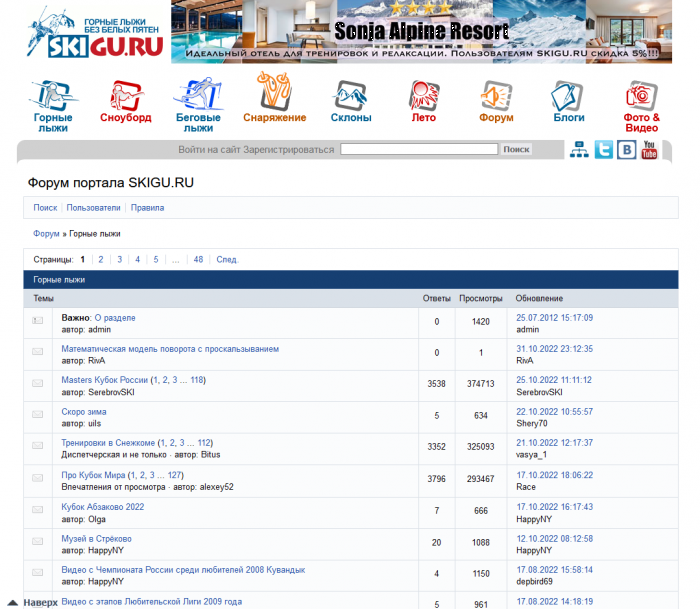Open Математическая модель поворота с проскальзыванием topic

tap(170, 349)
